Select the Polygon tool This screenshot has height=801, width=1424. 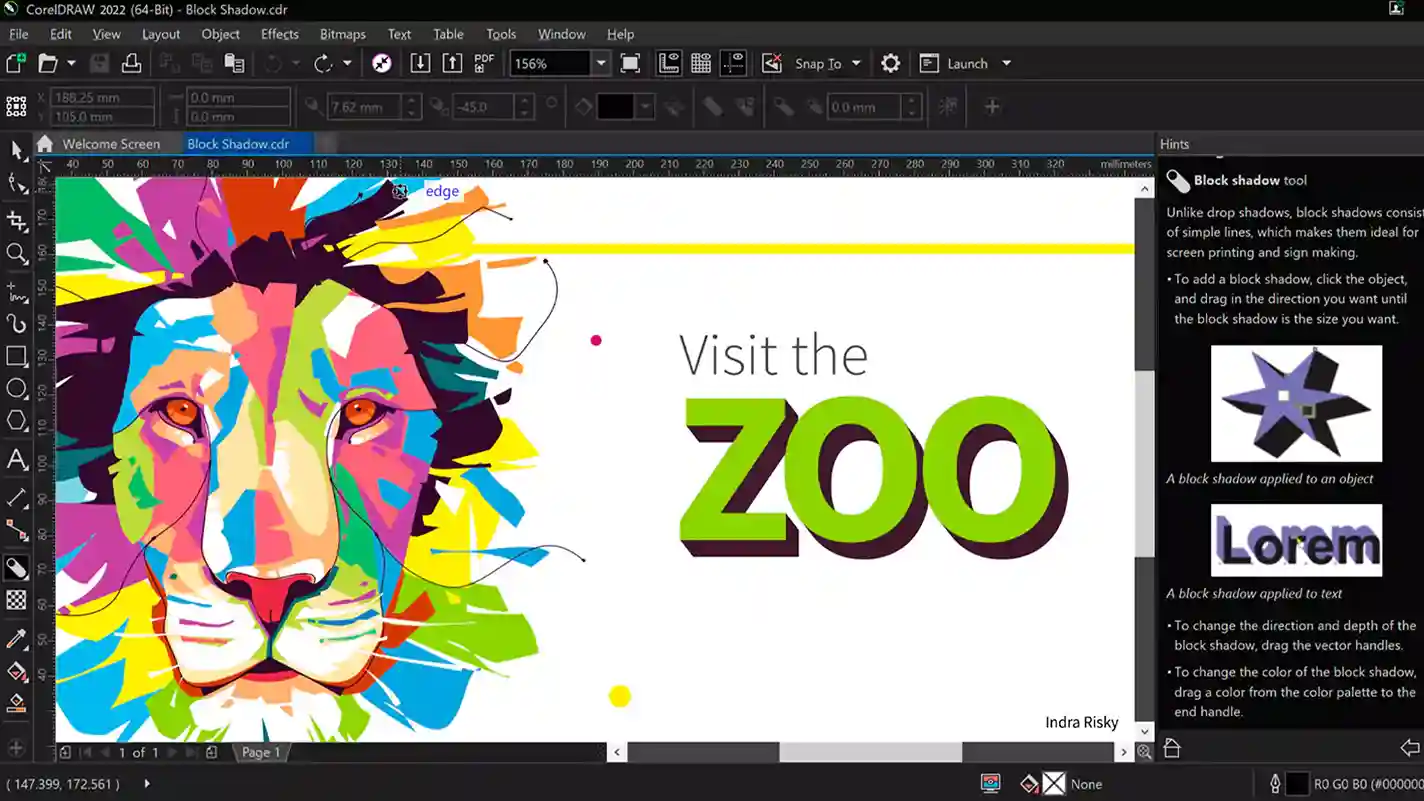click(16, 421)
